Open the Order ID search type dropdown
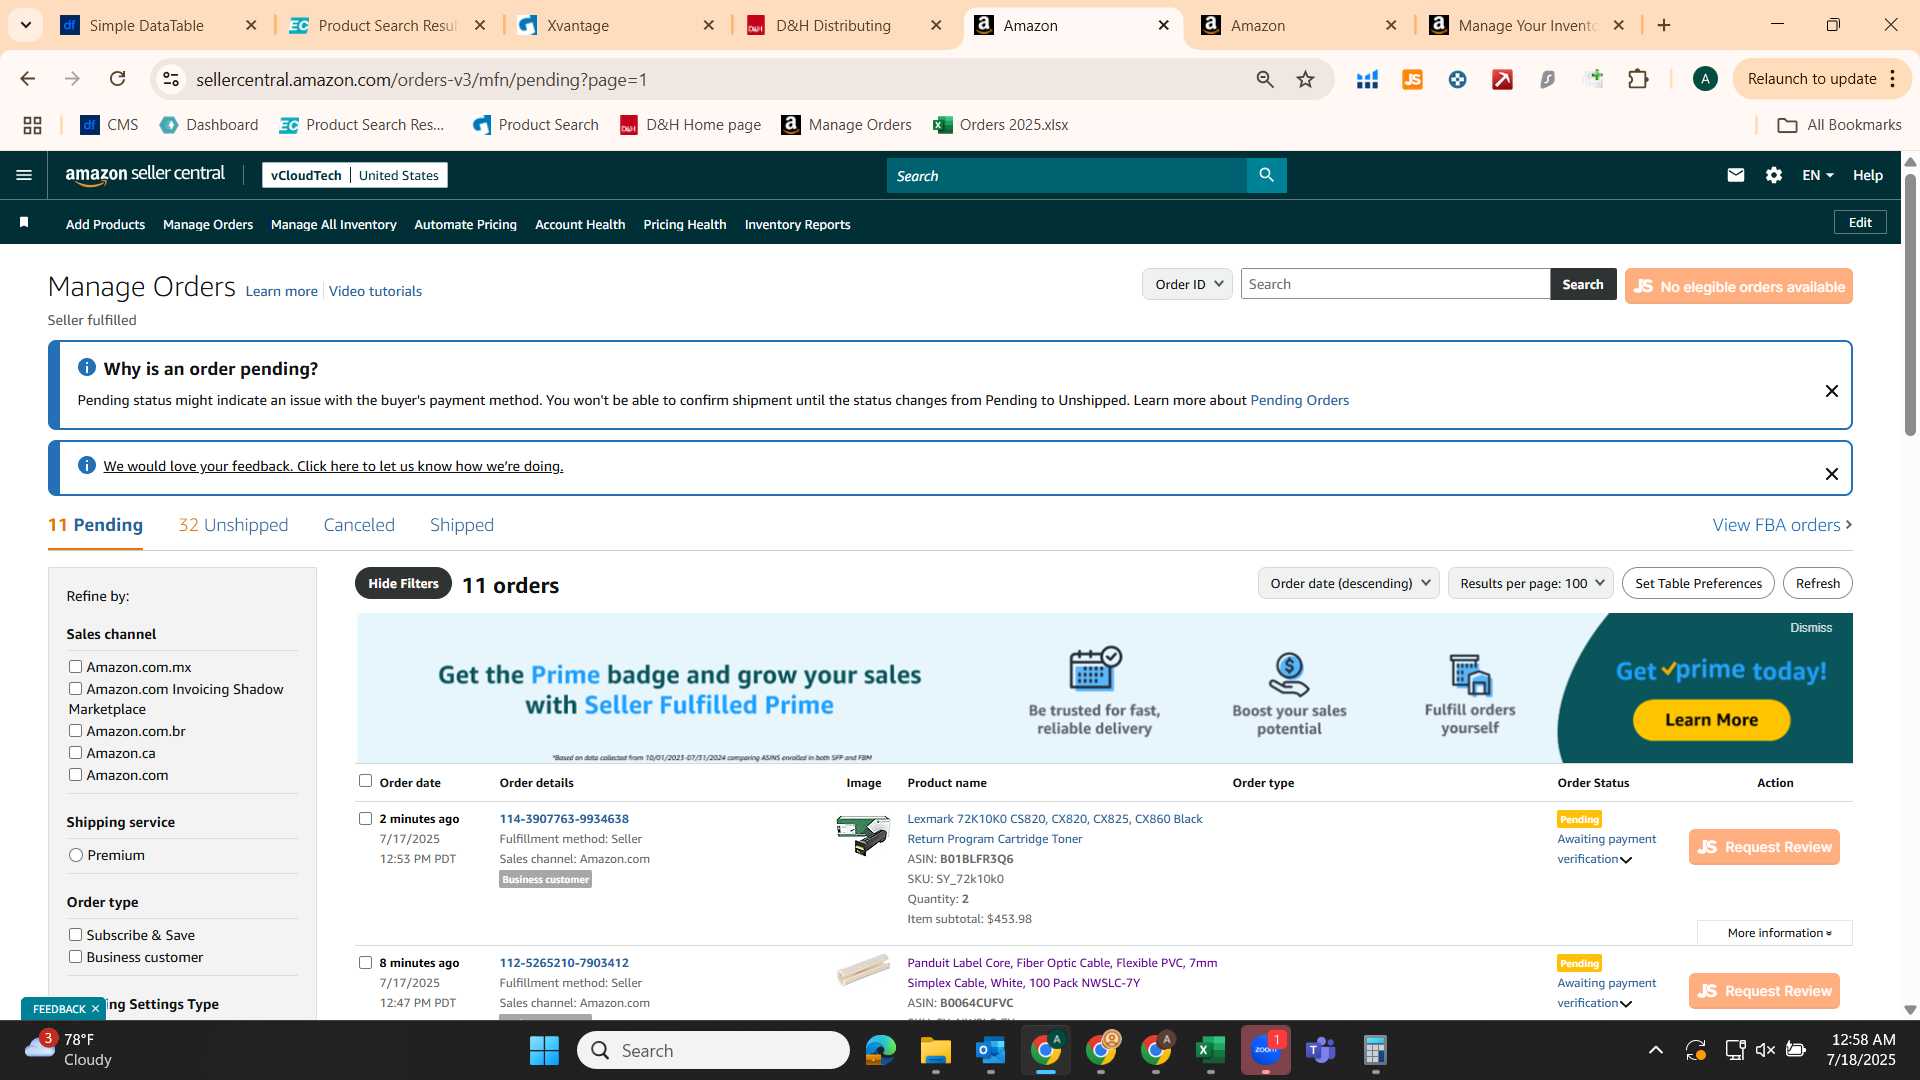Viewport: 1920px width, 1080px height. coord(1187,284)
